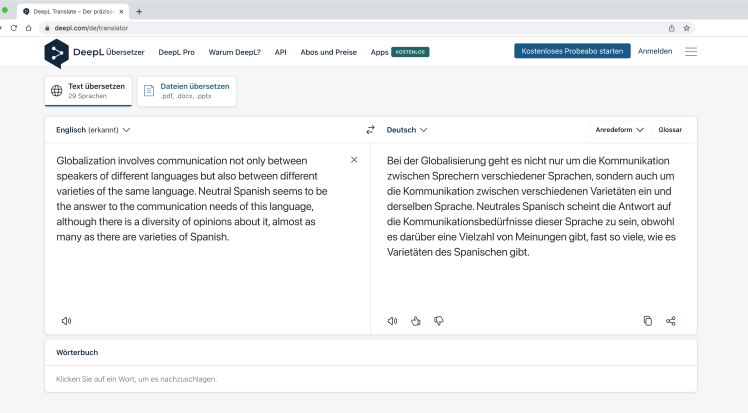Give thumbs down to the translation
748x413 pixels.
(x=438, y=321)
